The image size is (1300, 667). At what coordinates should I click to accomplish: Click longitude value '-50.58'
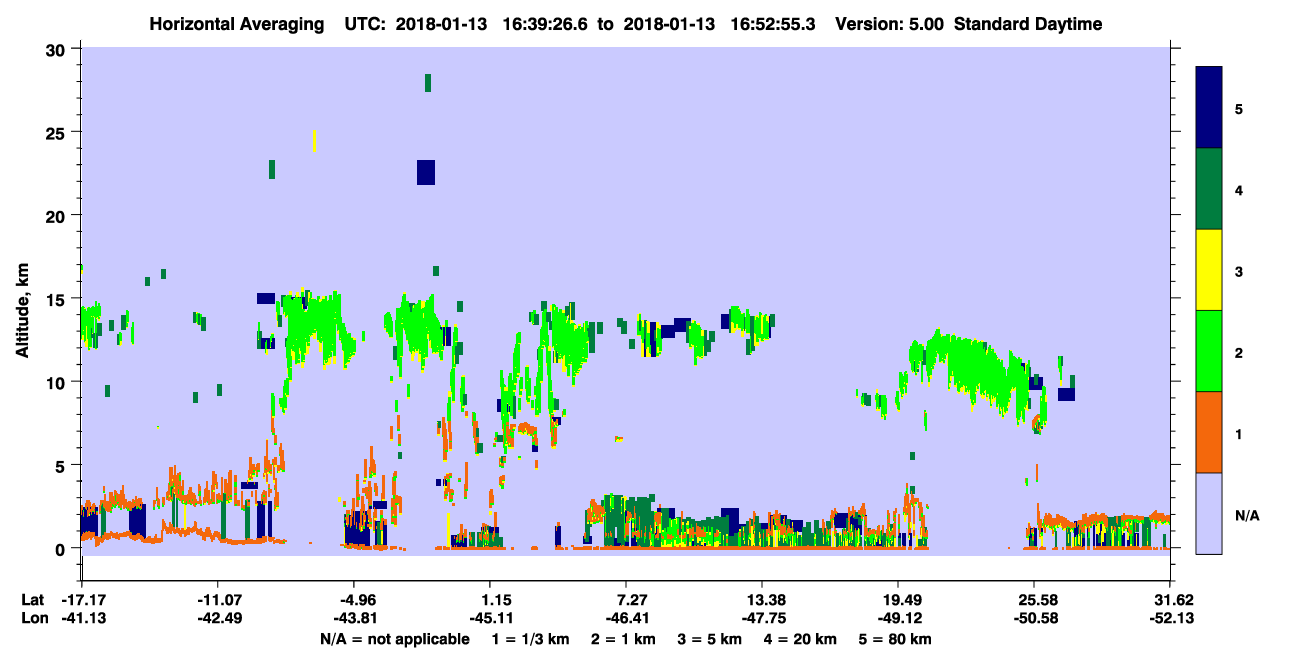[x=1034, y=618]
